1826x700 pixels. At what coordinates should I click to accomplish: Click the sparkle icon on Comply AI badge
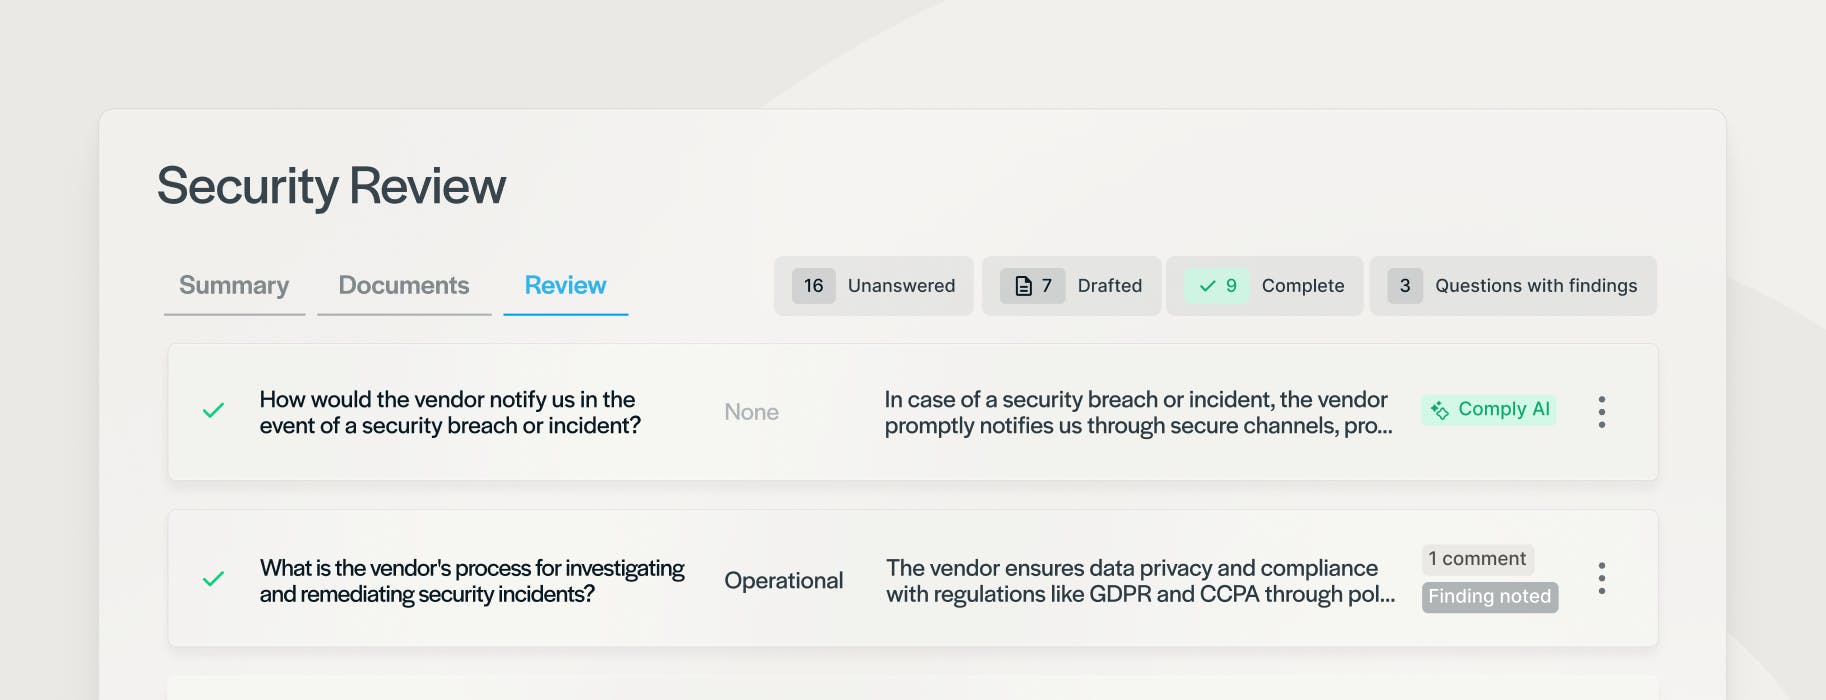point(1440,410)
